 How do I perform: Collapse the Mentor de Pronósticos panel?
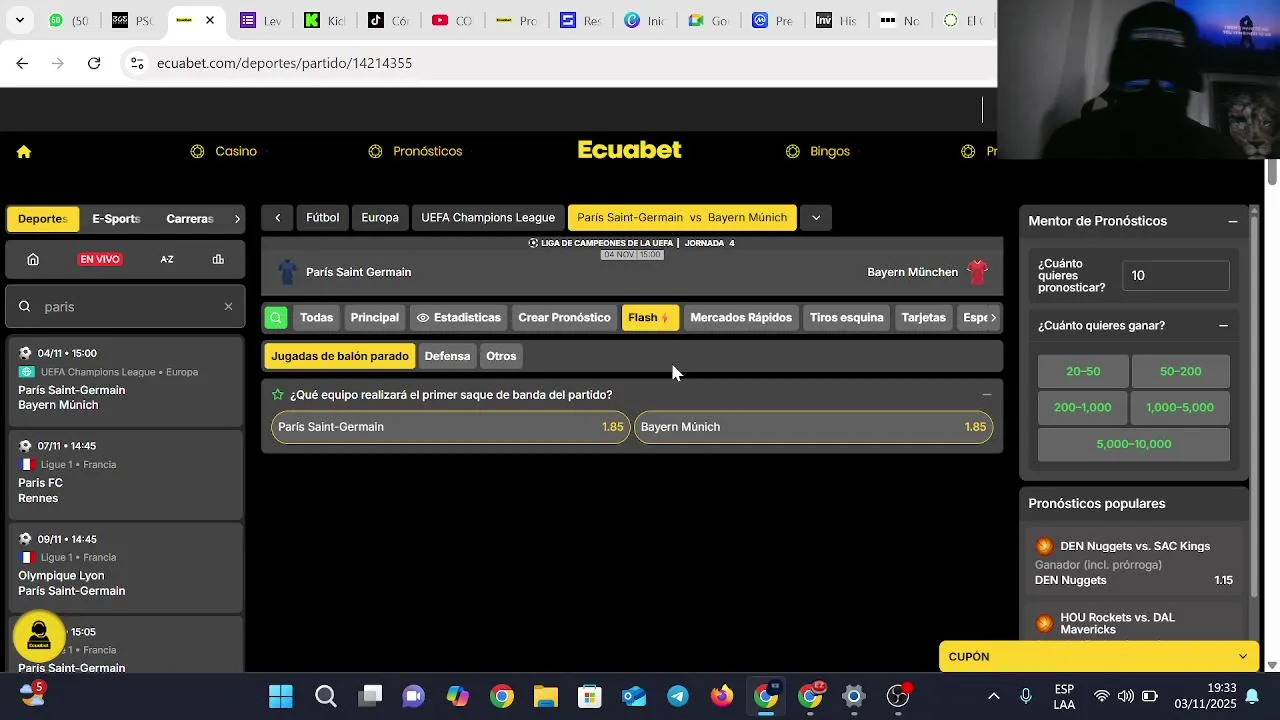coord(1233,221)
